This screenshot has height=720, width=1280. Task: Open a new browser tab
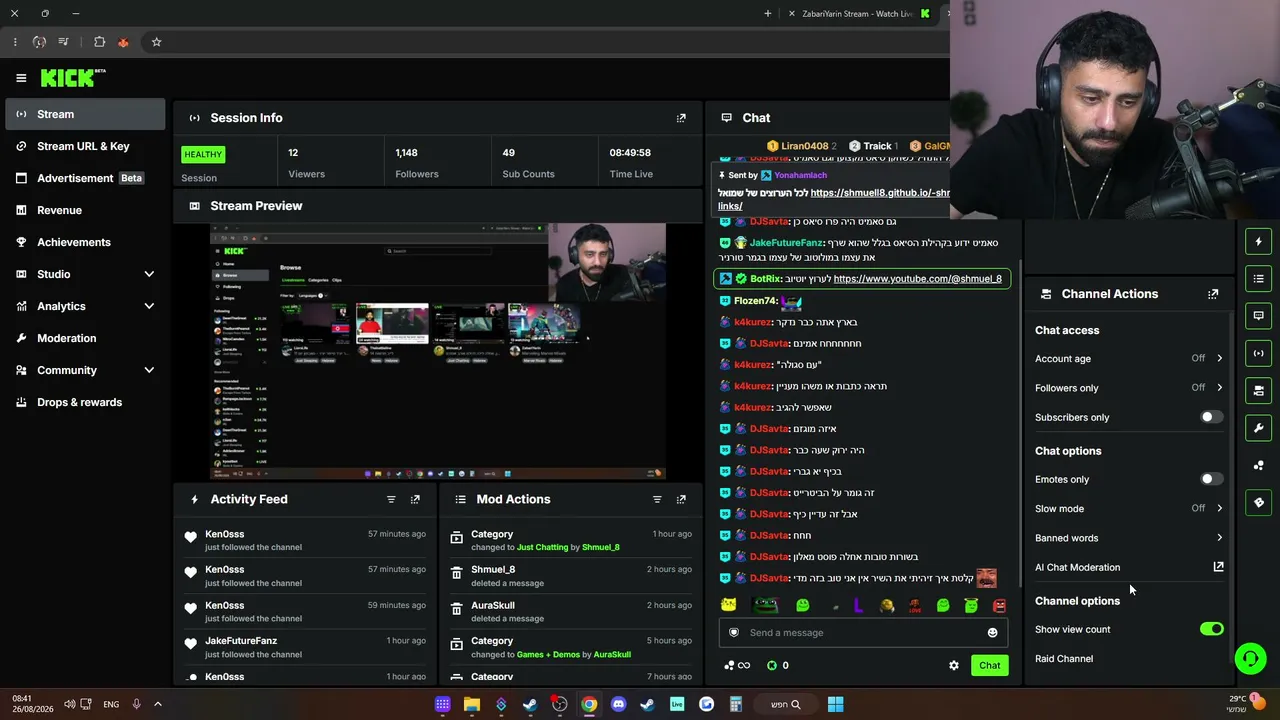click(768, 14)
